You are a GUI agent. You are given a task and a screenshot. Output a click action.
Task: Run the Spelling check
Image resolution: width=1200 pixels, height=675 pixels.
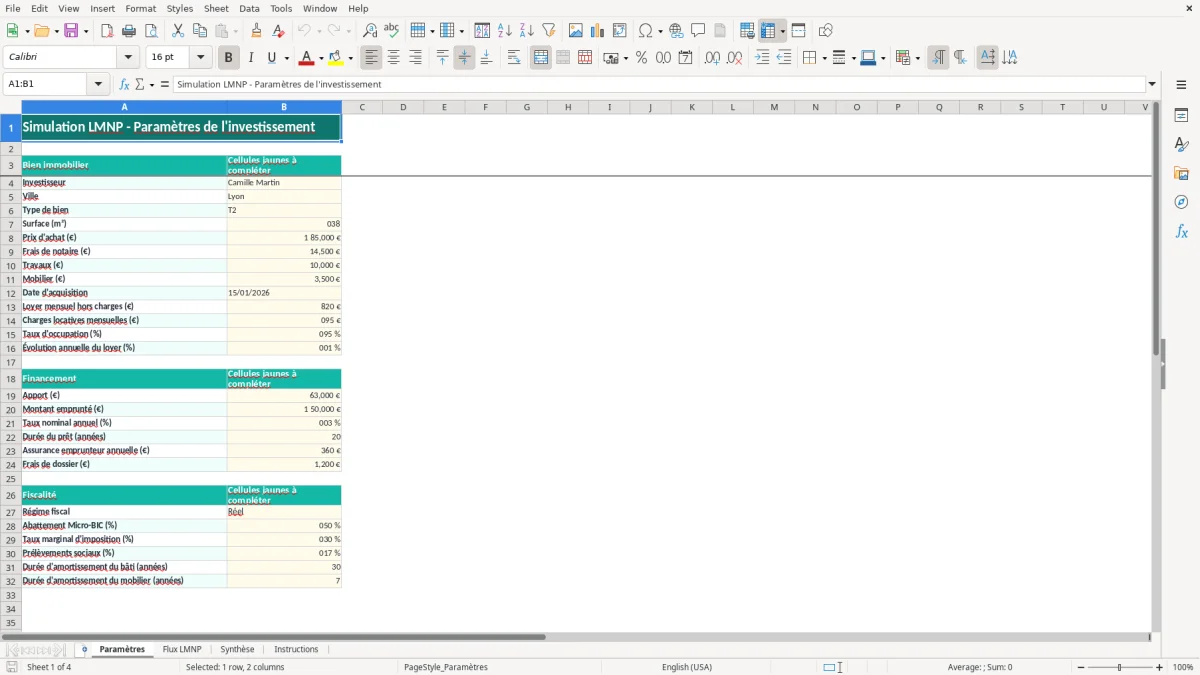[392, 31]
